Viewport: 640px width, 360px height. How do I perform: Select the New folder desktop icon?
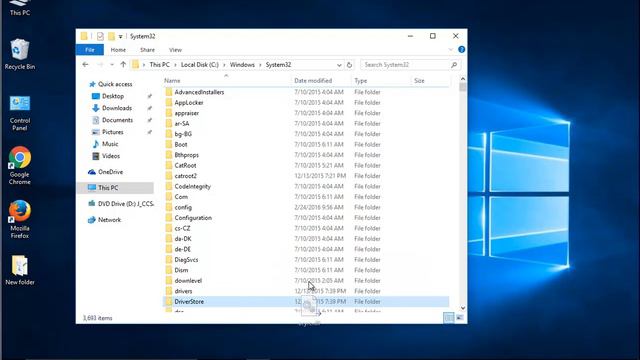coord(20,270)
